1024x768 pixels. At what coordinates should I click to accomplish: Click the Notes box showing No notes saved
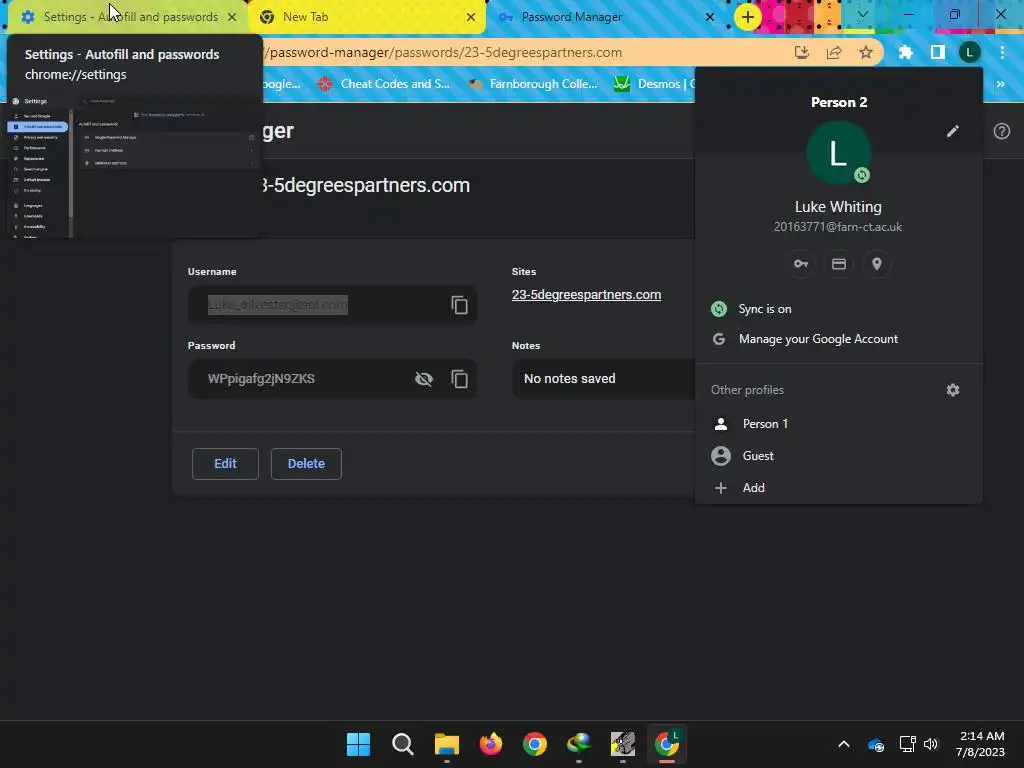[604, 379]
